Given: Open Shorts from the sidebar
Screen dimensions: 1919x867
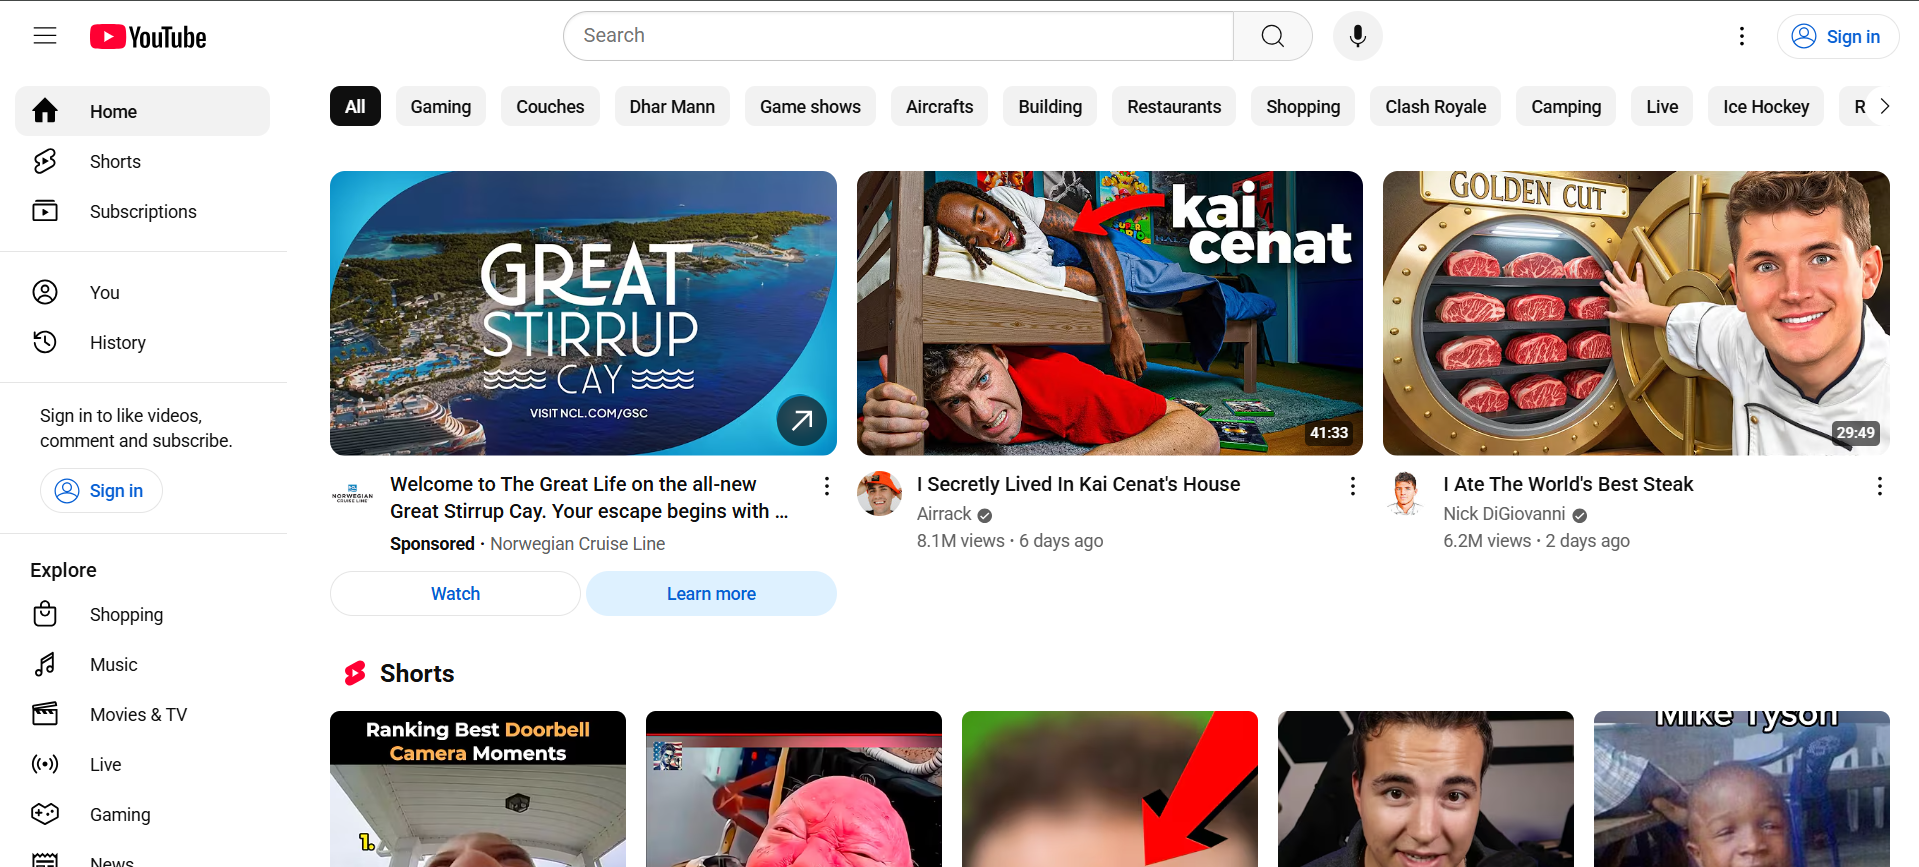Looking at the screenshot, I should [142, 161].
